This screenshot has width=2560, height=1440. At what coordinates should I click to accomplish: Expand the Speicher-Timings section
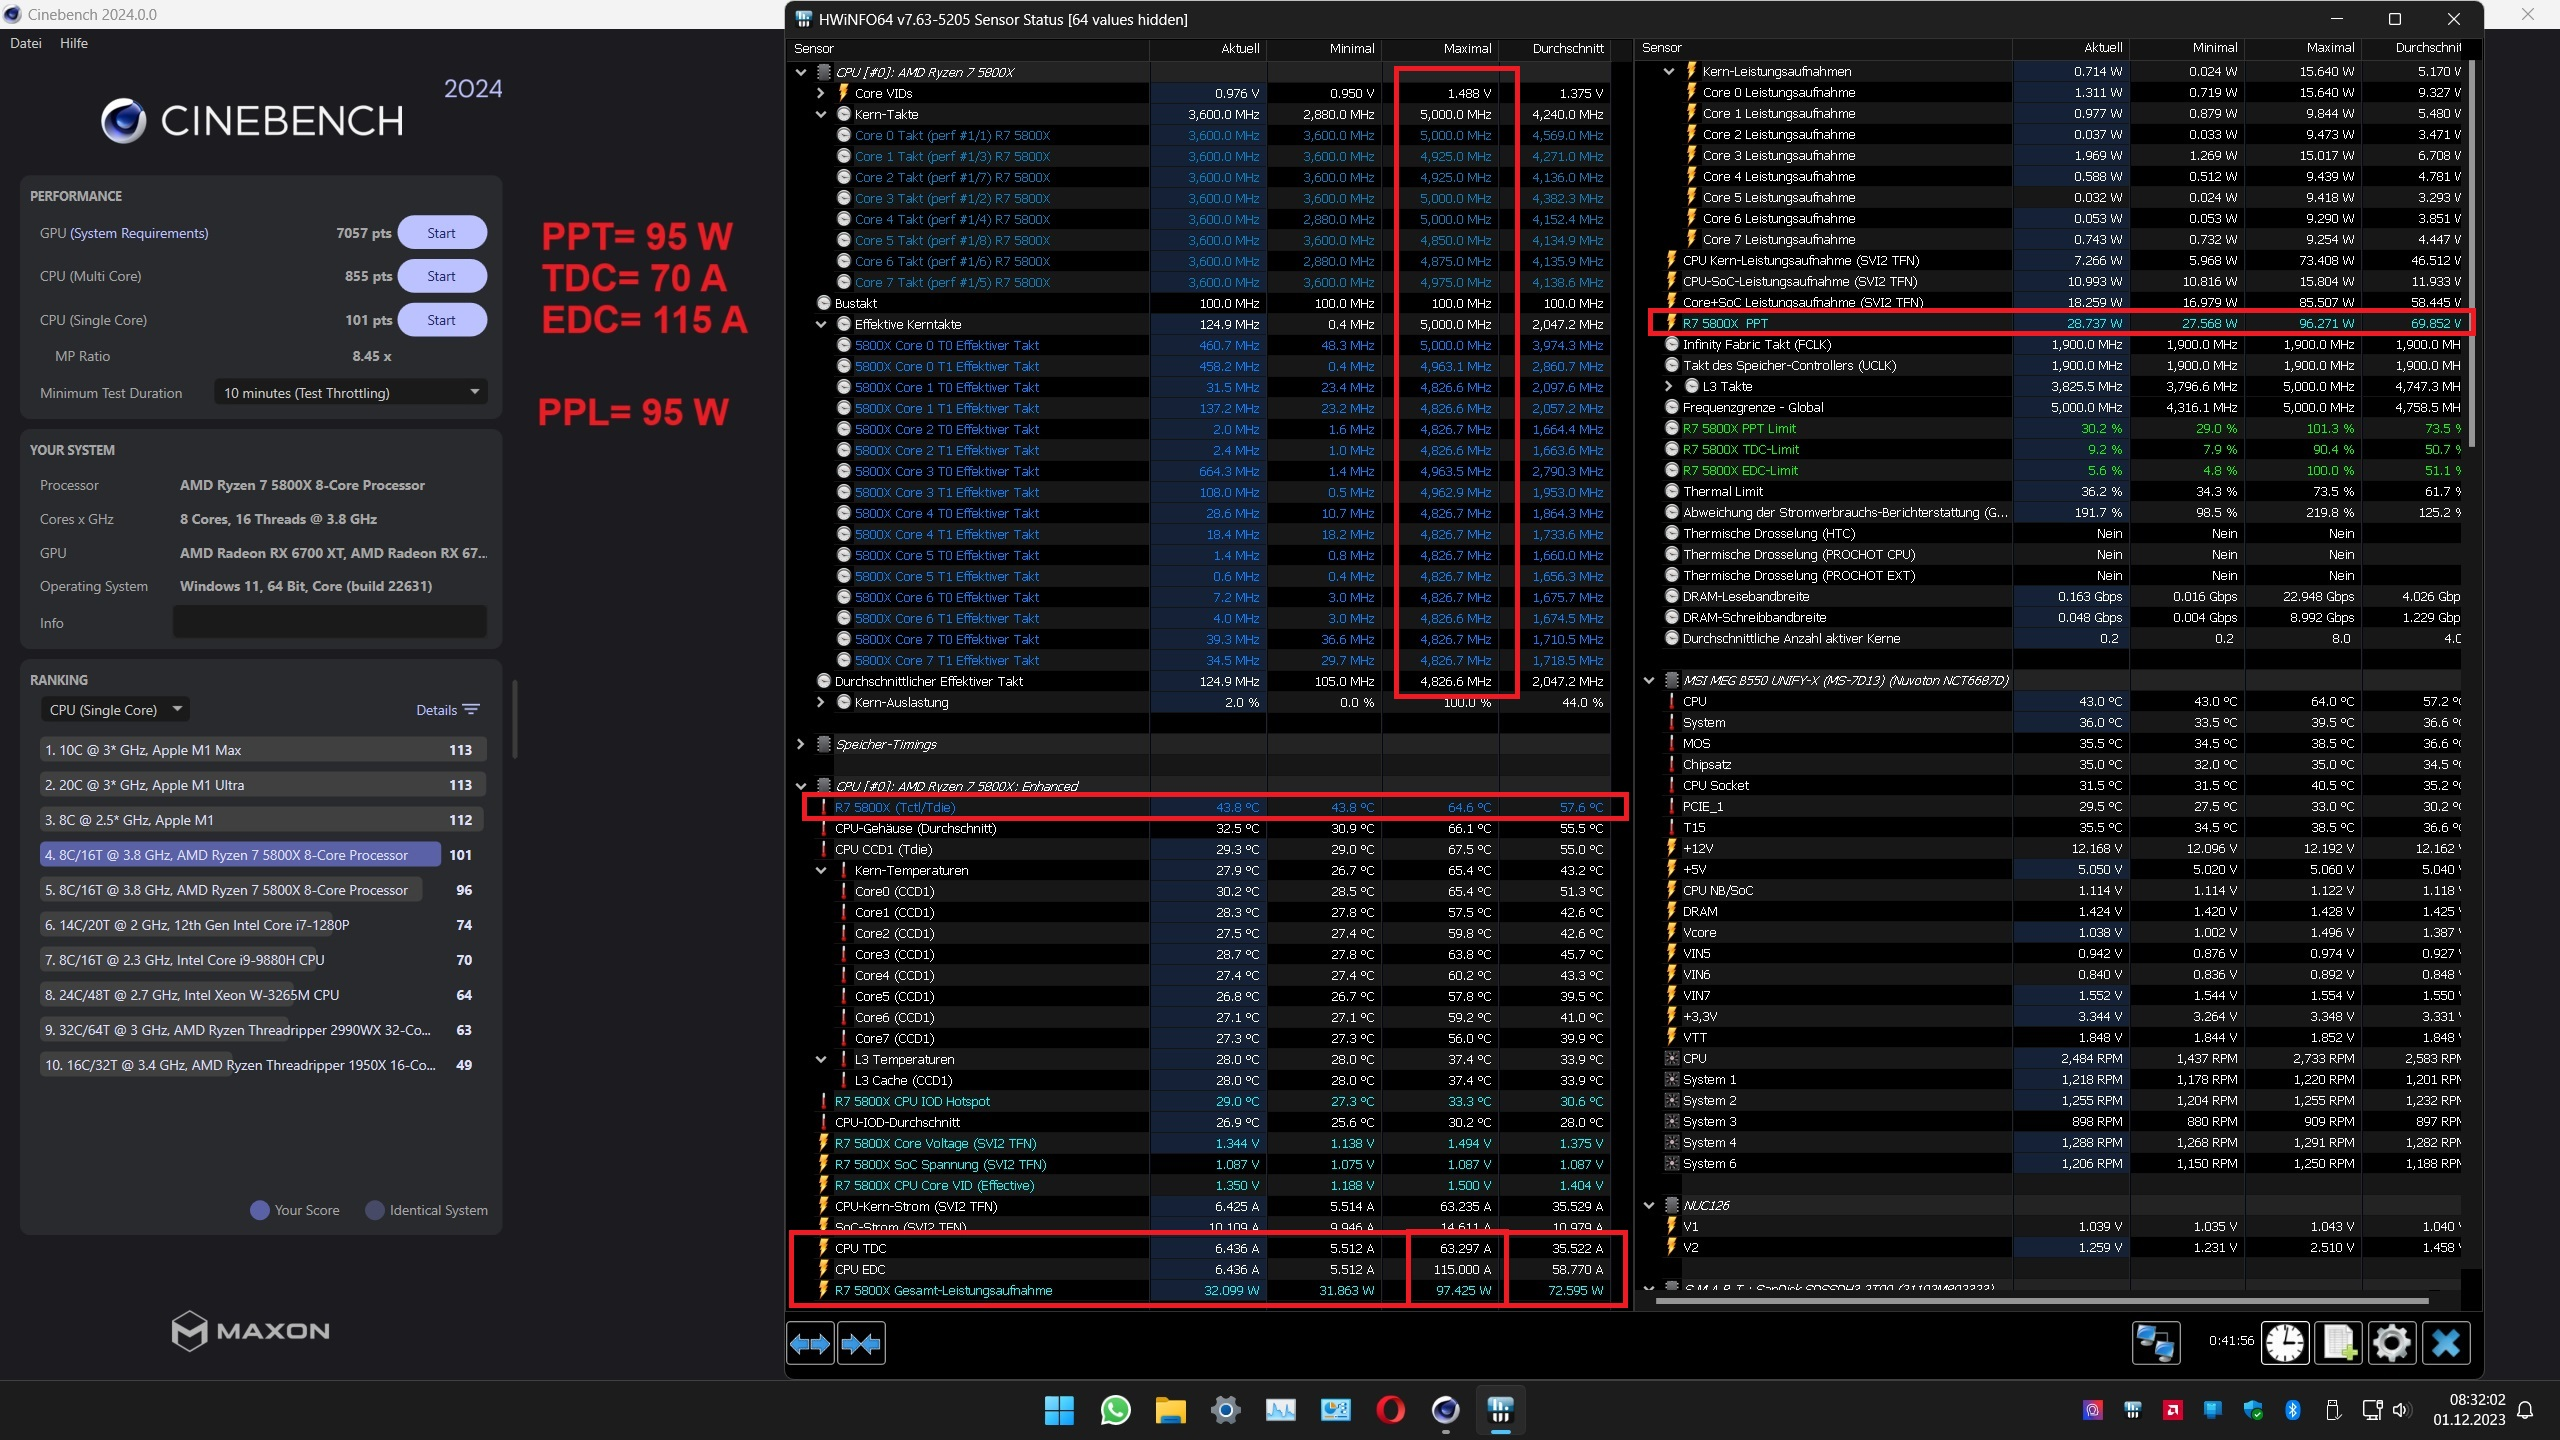pyautogui.click(x=800, y=744)
